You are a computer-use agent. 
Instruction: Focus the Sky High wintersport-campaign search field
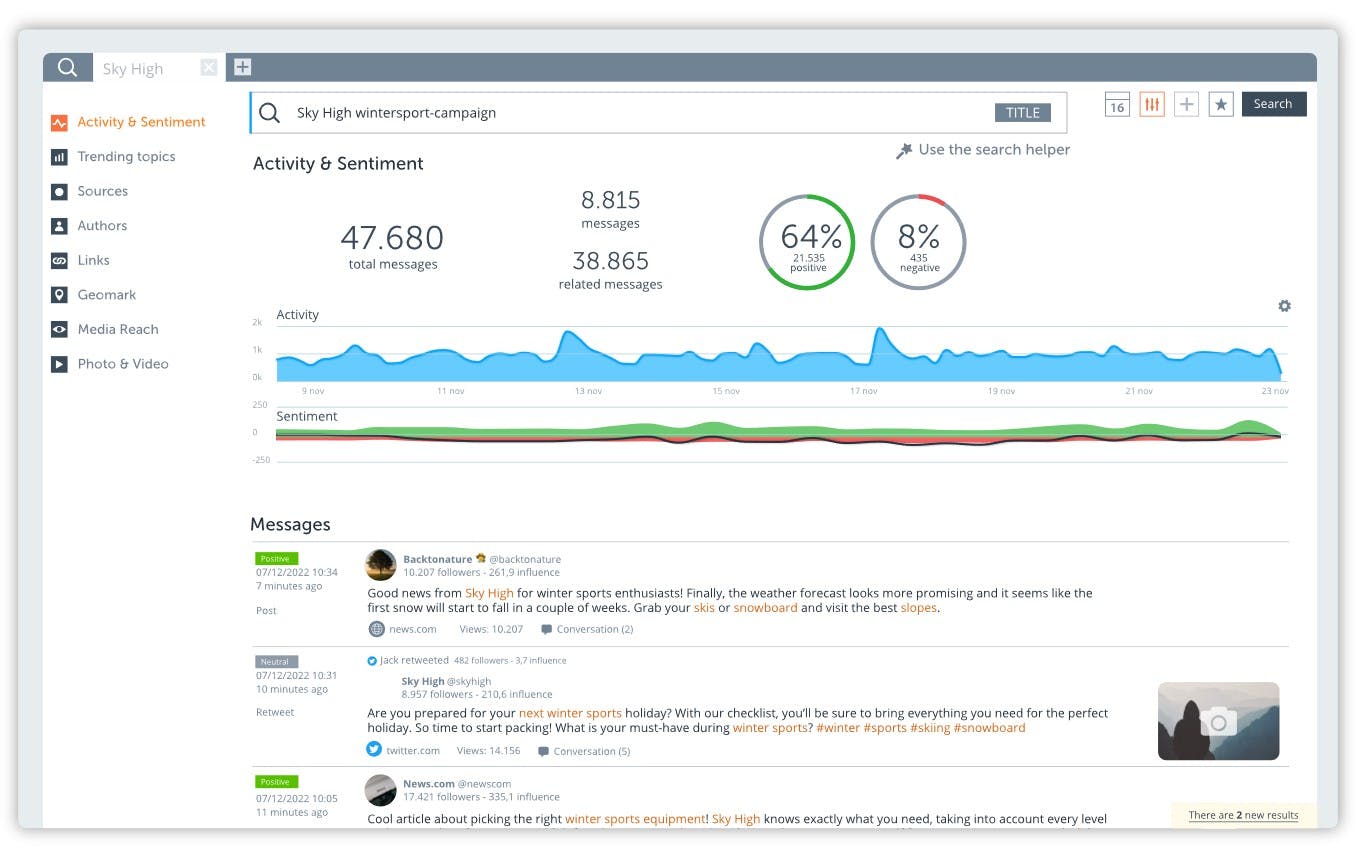pos(658,113)
